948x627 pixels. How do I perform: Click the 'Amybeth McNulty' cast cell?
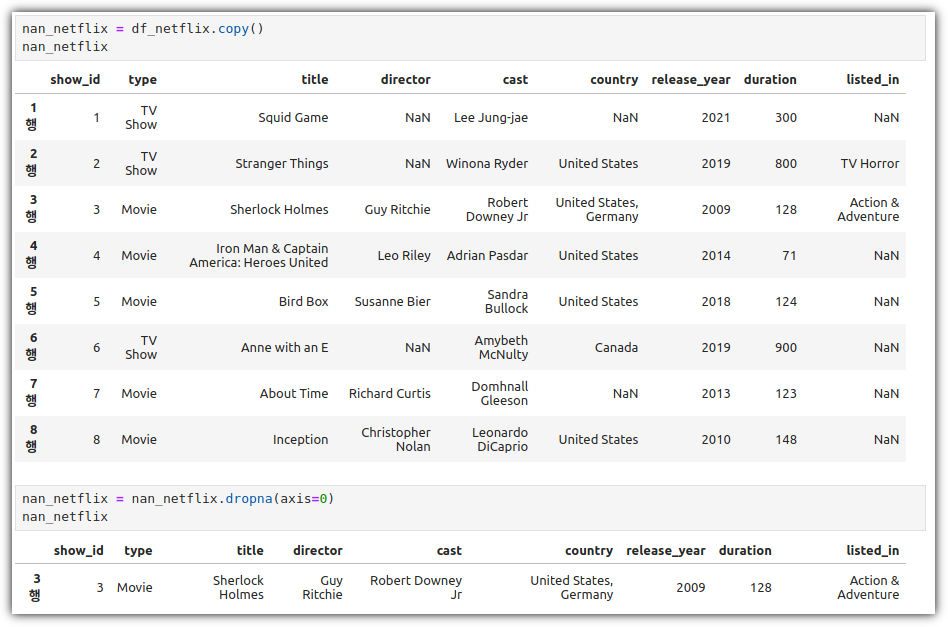tap(501, 347)
